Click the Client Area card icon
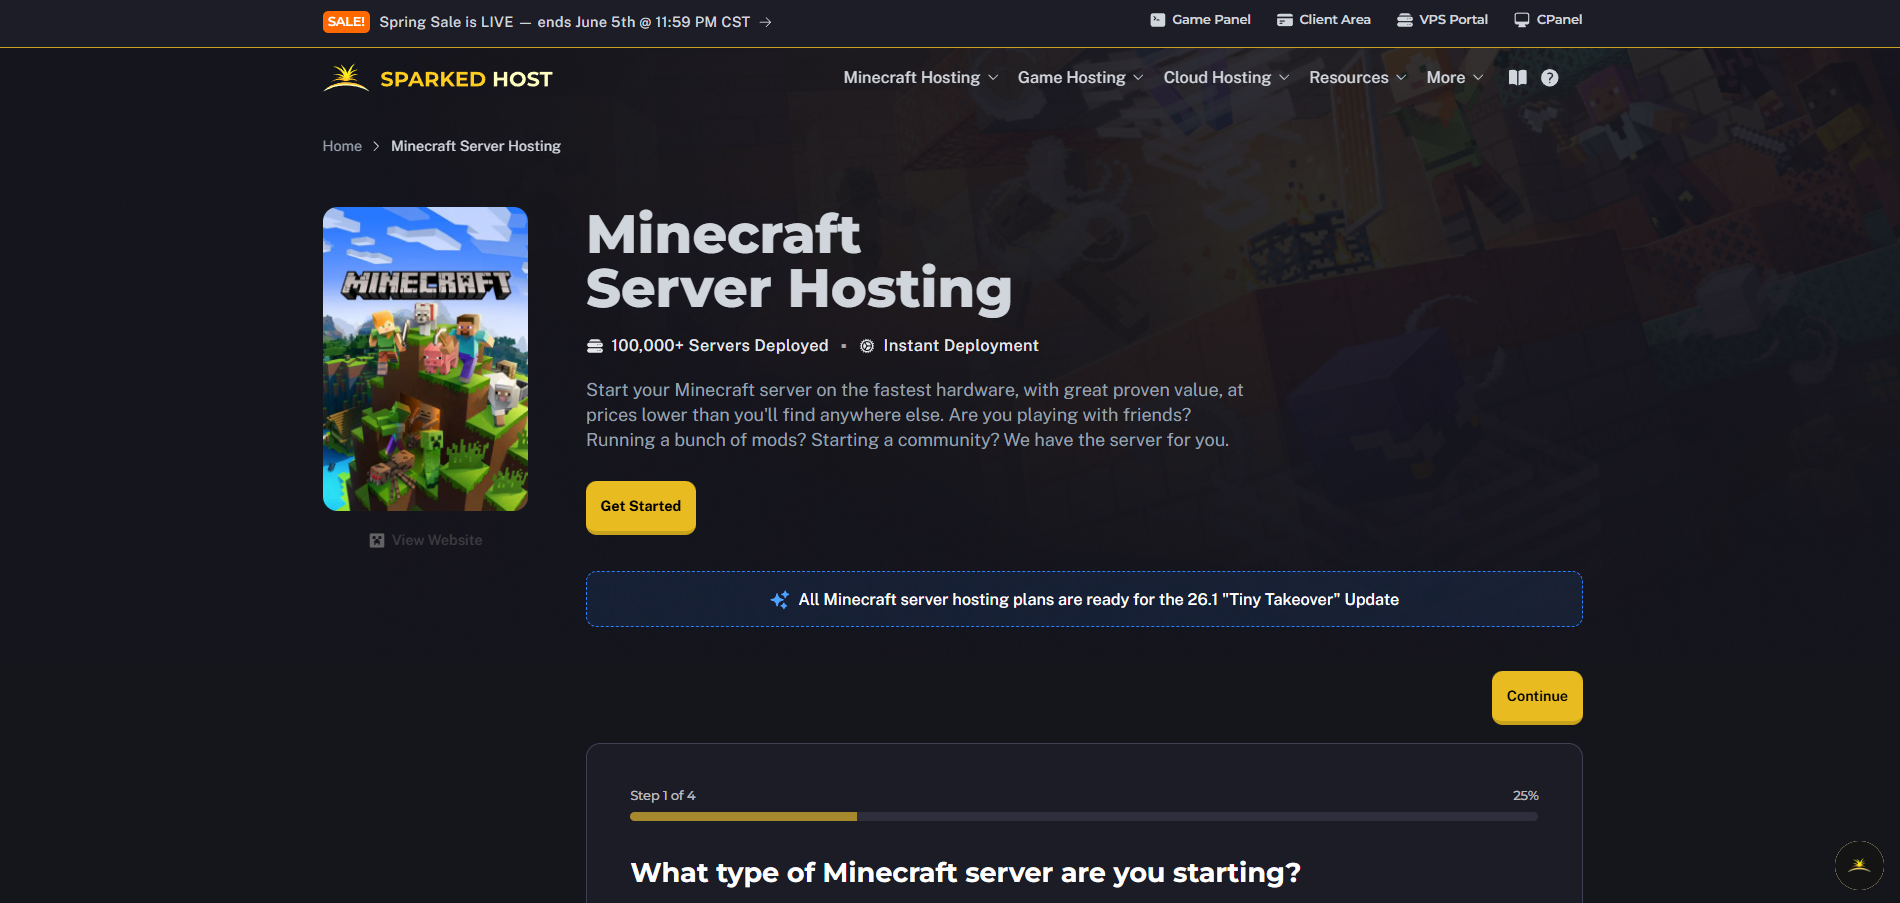The image size is (1900, 903). [x=1285, y=20]
